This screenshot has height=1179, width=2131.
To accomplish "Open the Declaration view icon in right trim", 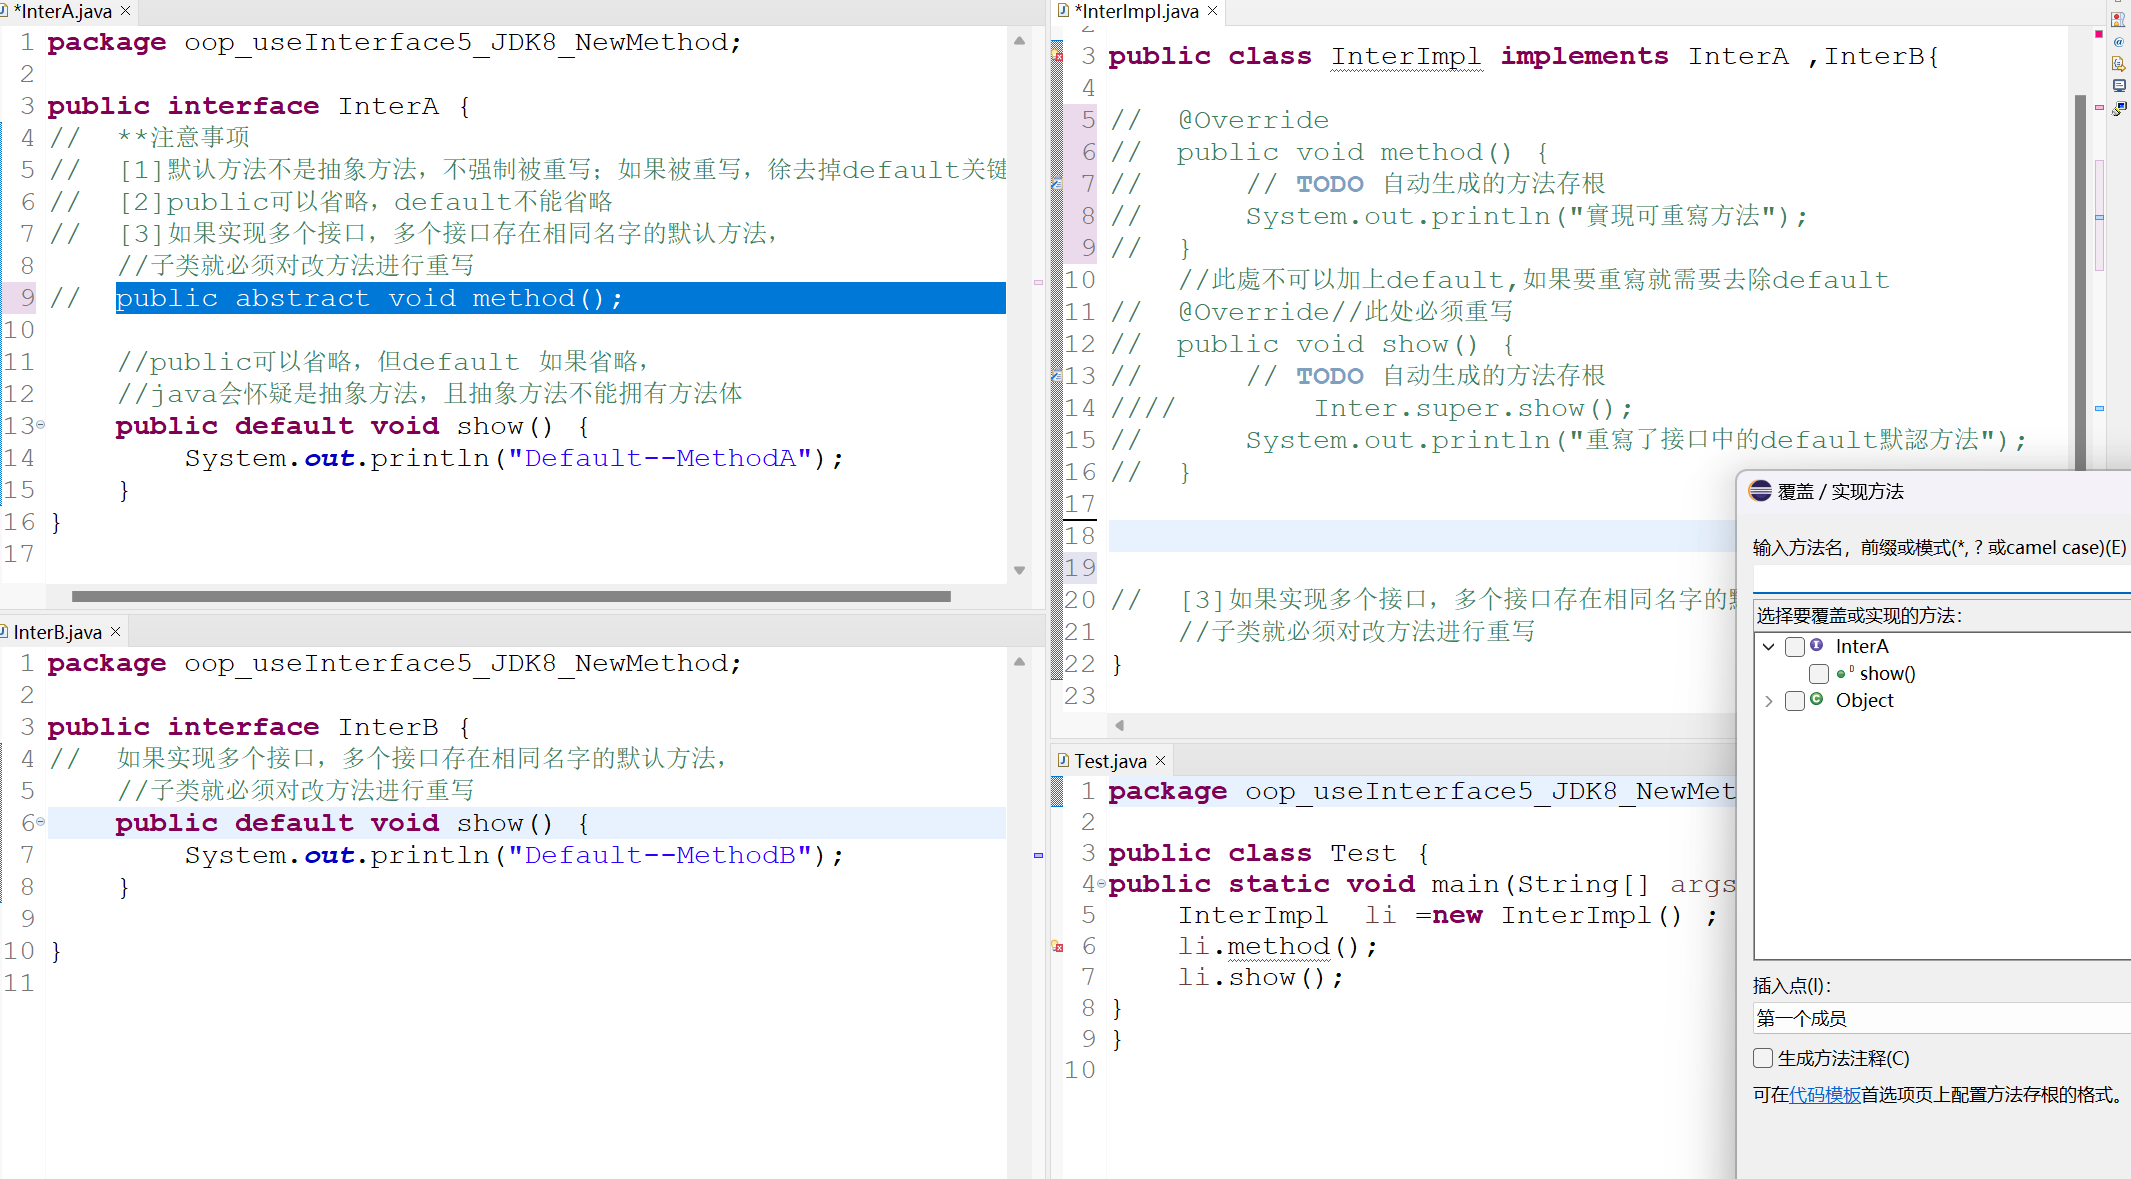I will (x=2118, y=64).
